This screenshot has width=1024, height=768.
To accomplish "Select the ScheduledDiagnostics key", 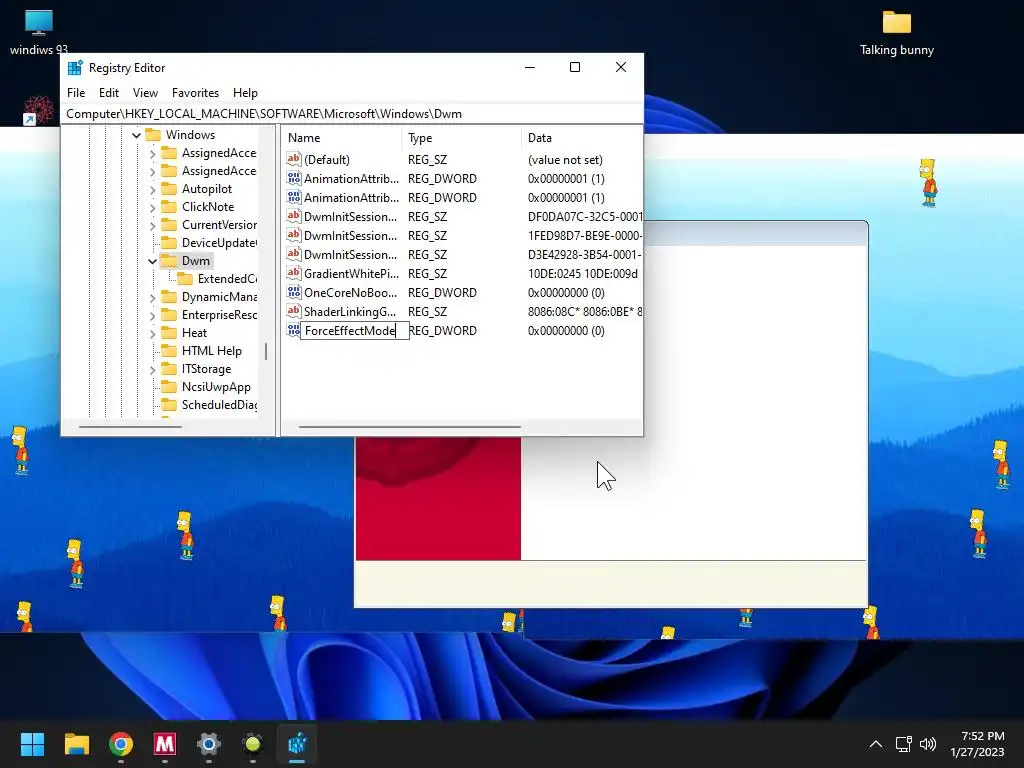I will (x=209, y=405).
